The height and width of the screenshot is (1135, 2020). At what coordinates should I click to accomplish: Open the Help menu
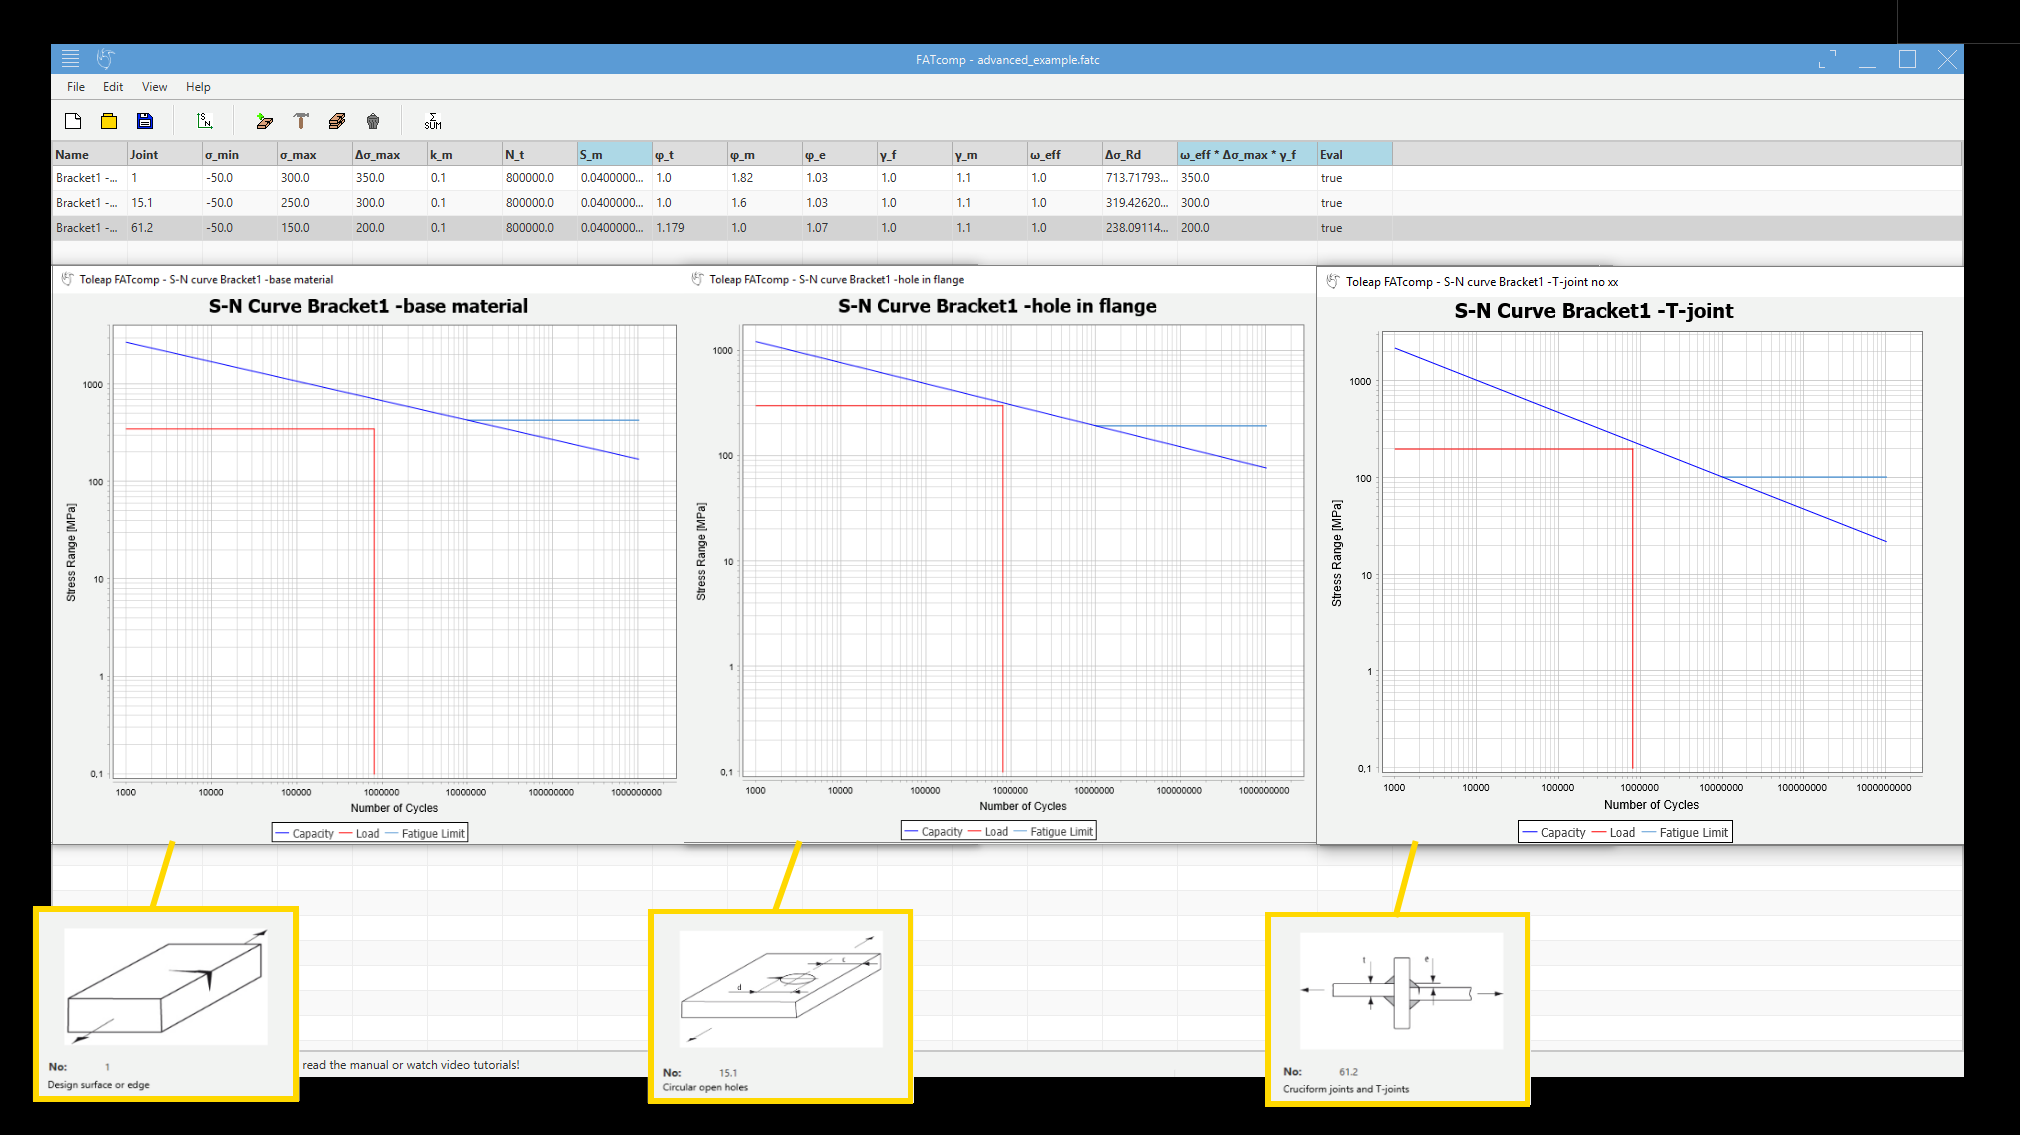pyautogui.click(x=198, y=87)
